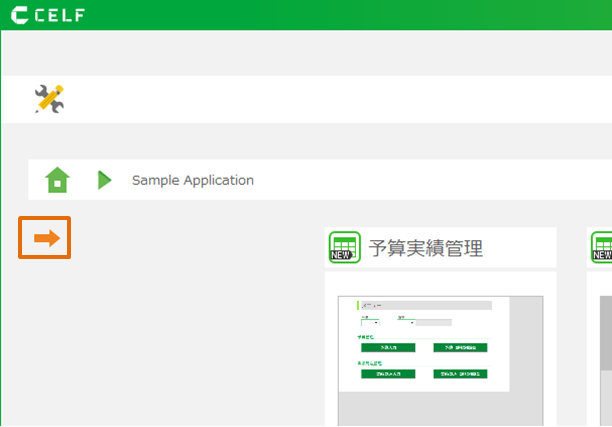Open the Sample Application breadcrumb

193,181
